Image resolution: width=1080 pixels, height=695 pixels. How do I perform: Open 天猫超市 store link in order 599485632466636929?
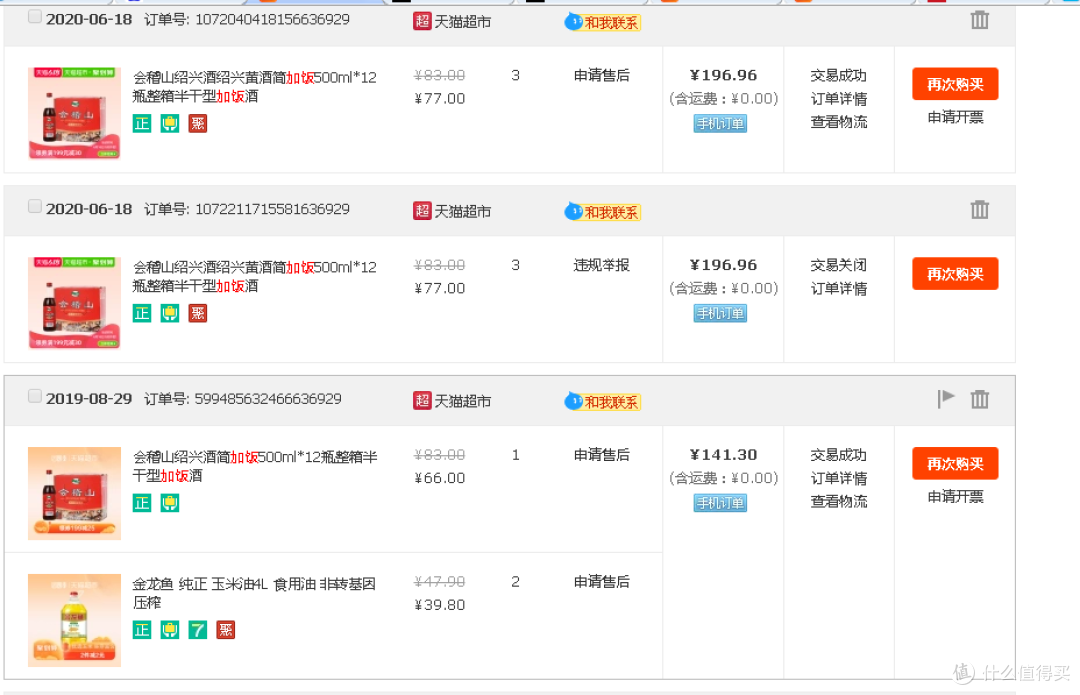462,401
